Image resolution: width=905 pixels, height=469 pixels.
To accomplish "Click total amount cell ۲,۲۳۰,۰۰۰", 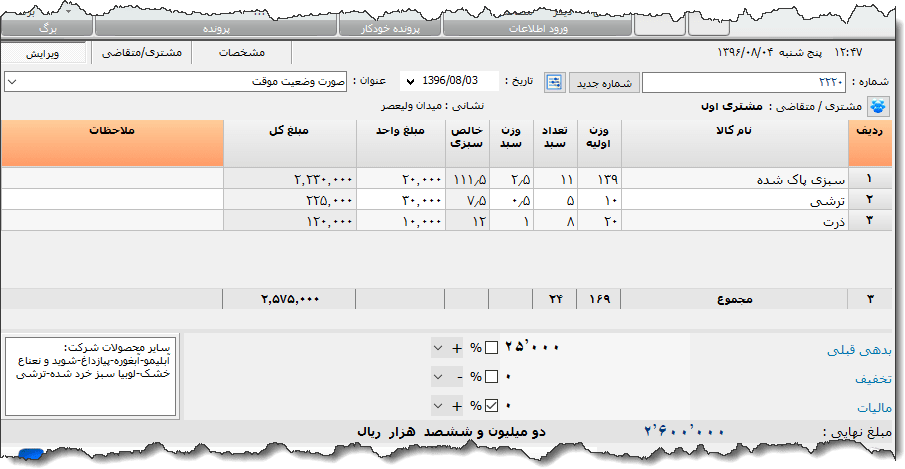I will pos(290,179).
